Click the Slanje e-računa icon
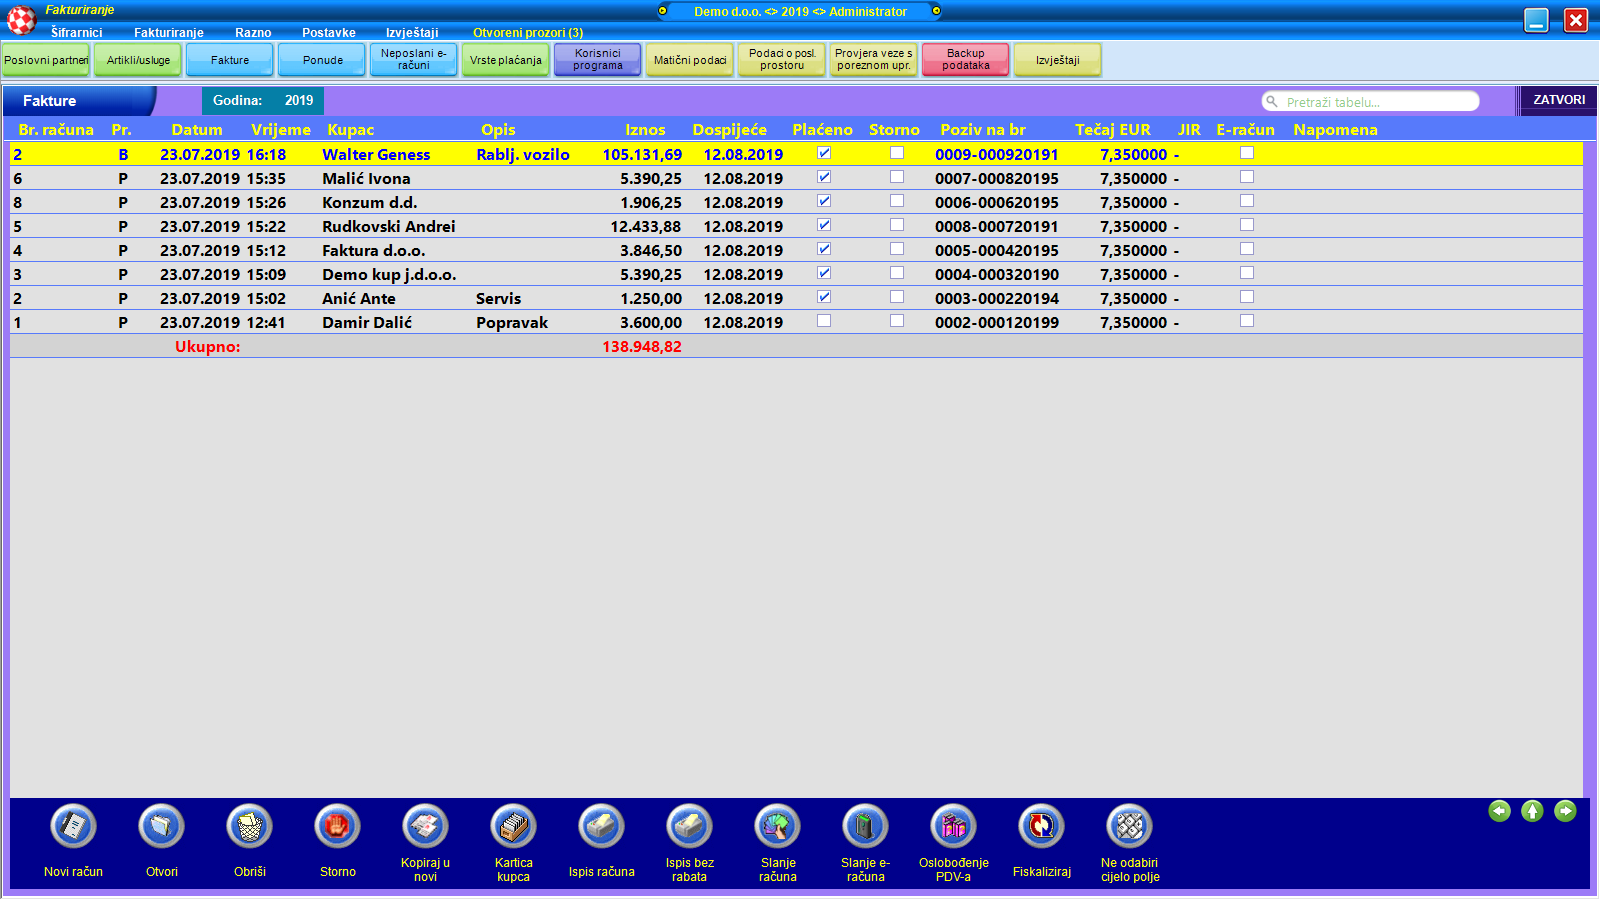 (x=865, y=827)
